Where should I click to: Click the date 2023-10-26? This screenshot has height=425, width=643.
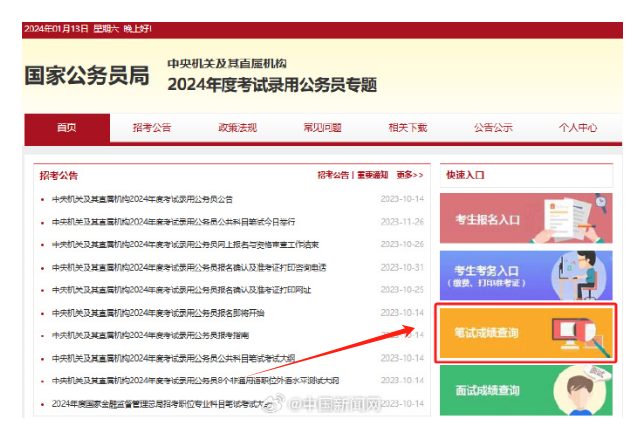402,244
